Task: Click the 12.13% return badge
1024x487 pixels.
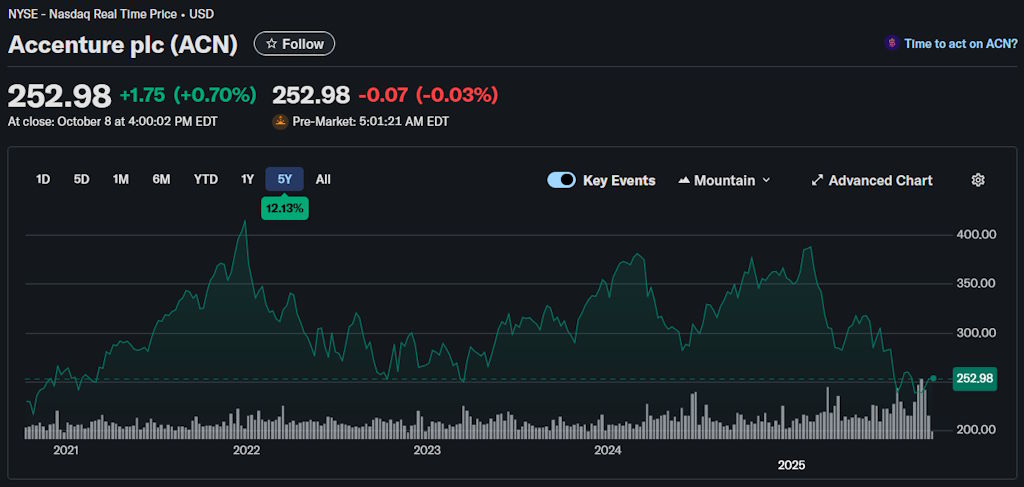Action: [x=285, y=208]
